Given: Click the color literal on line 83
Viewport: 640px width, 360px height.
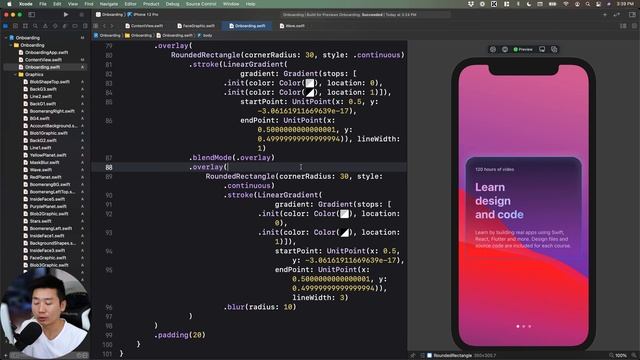Looking at the screenshot, I should pos(310,83).
